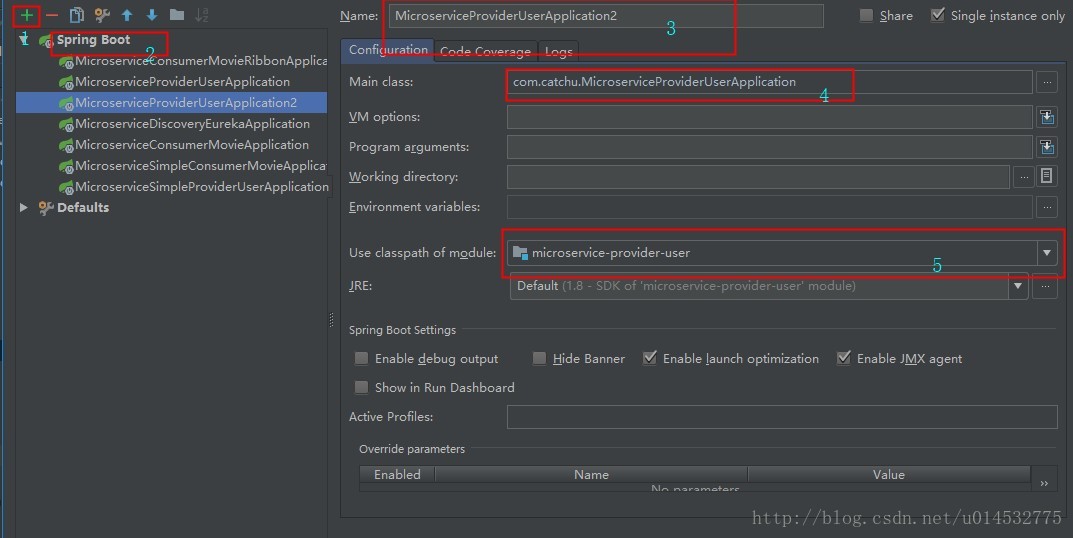Edit defaults wrench icon in toolbar
The image size is (1073, 538).
pyautogui.click(x=102, y=14)
